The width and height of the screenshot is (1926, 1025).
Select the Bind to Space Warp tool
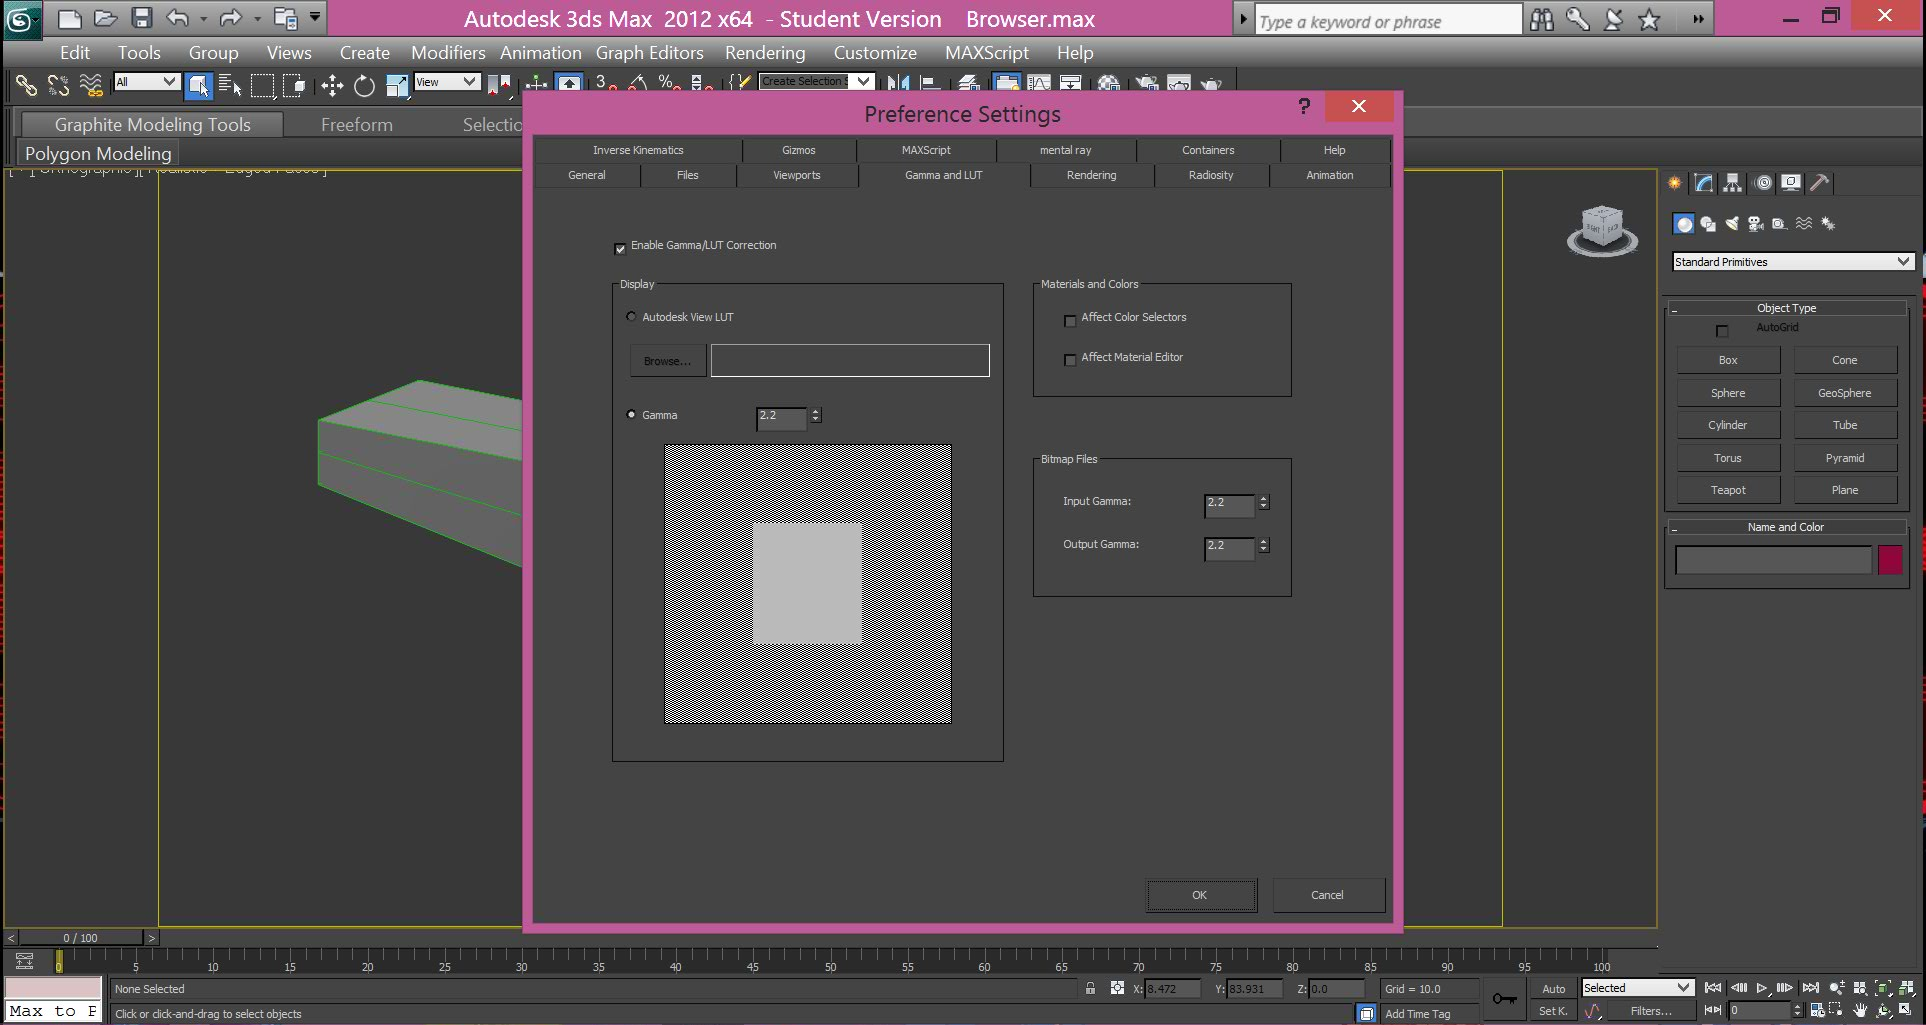91,86
